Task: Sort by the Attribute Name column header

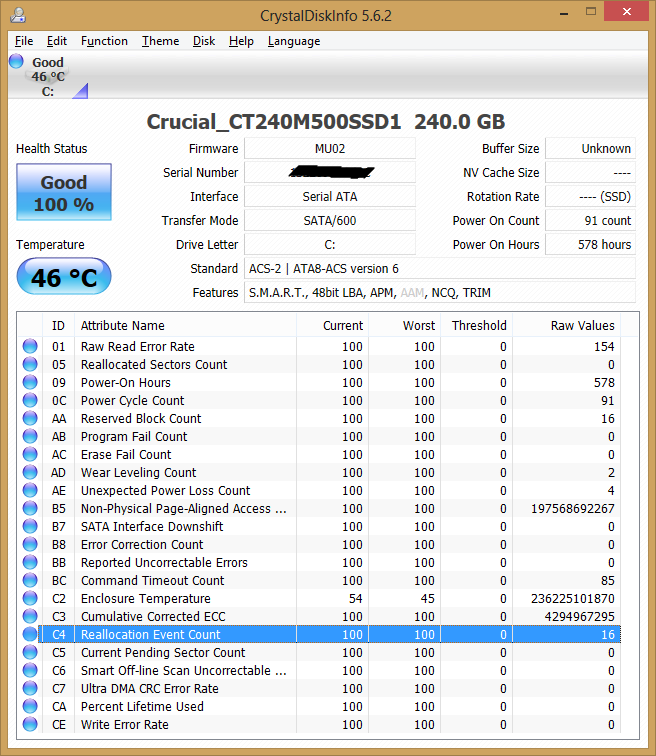Action: point(185,325)
